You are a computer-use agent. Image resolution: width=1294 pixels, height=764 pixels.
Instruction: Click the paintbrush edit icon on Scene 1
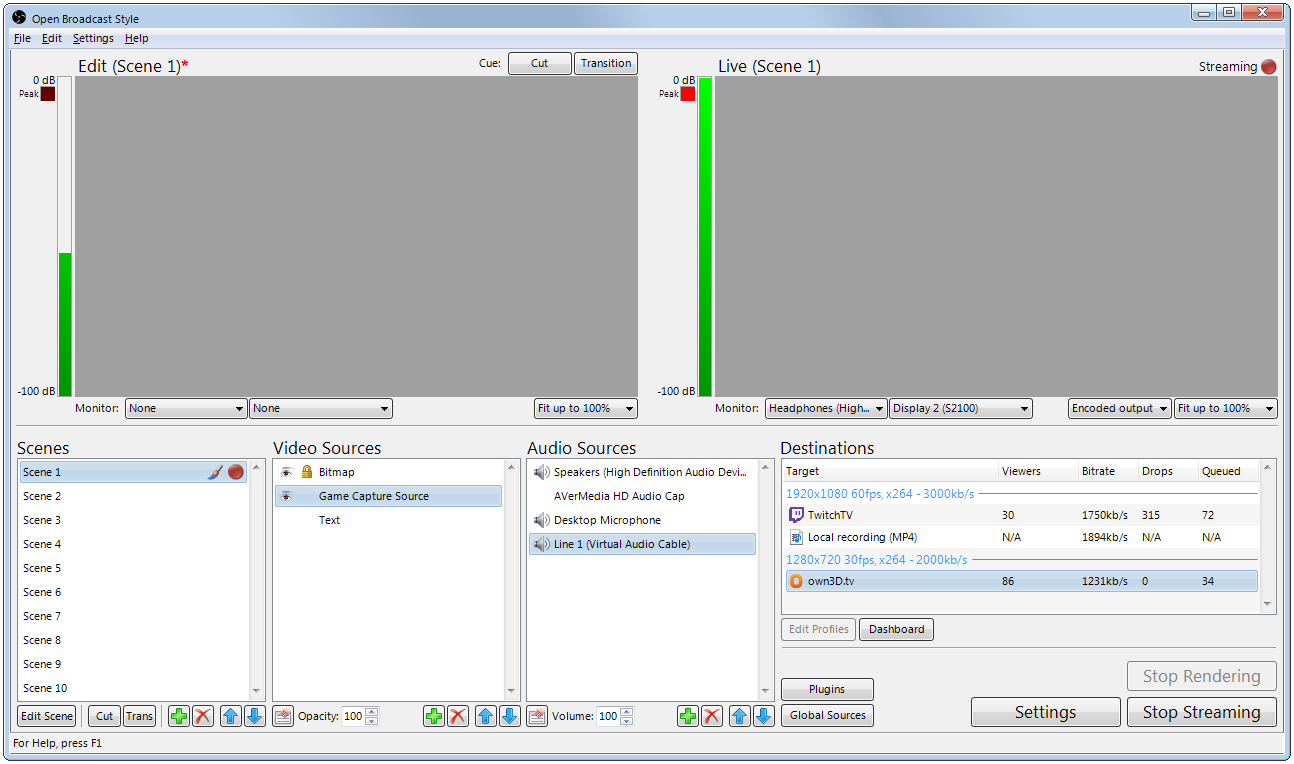point(215,472)
